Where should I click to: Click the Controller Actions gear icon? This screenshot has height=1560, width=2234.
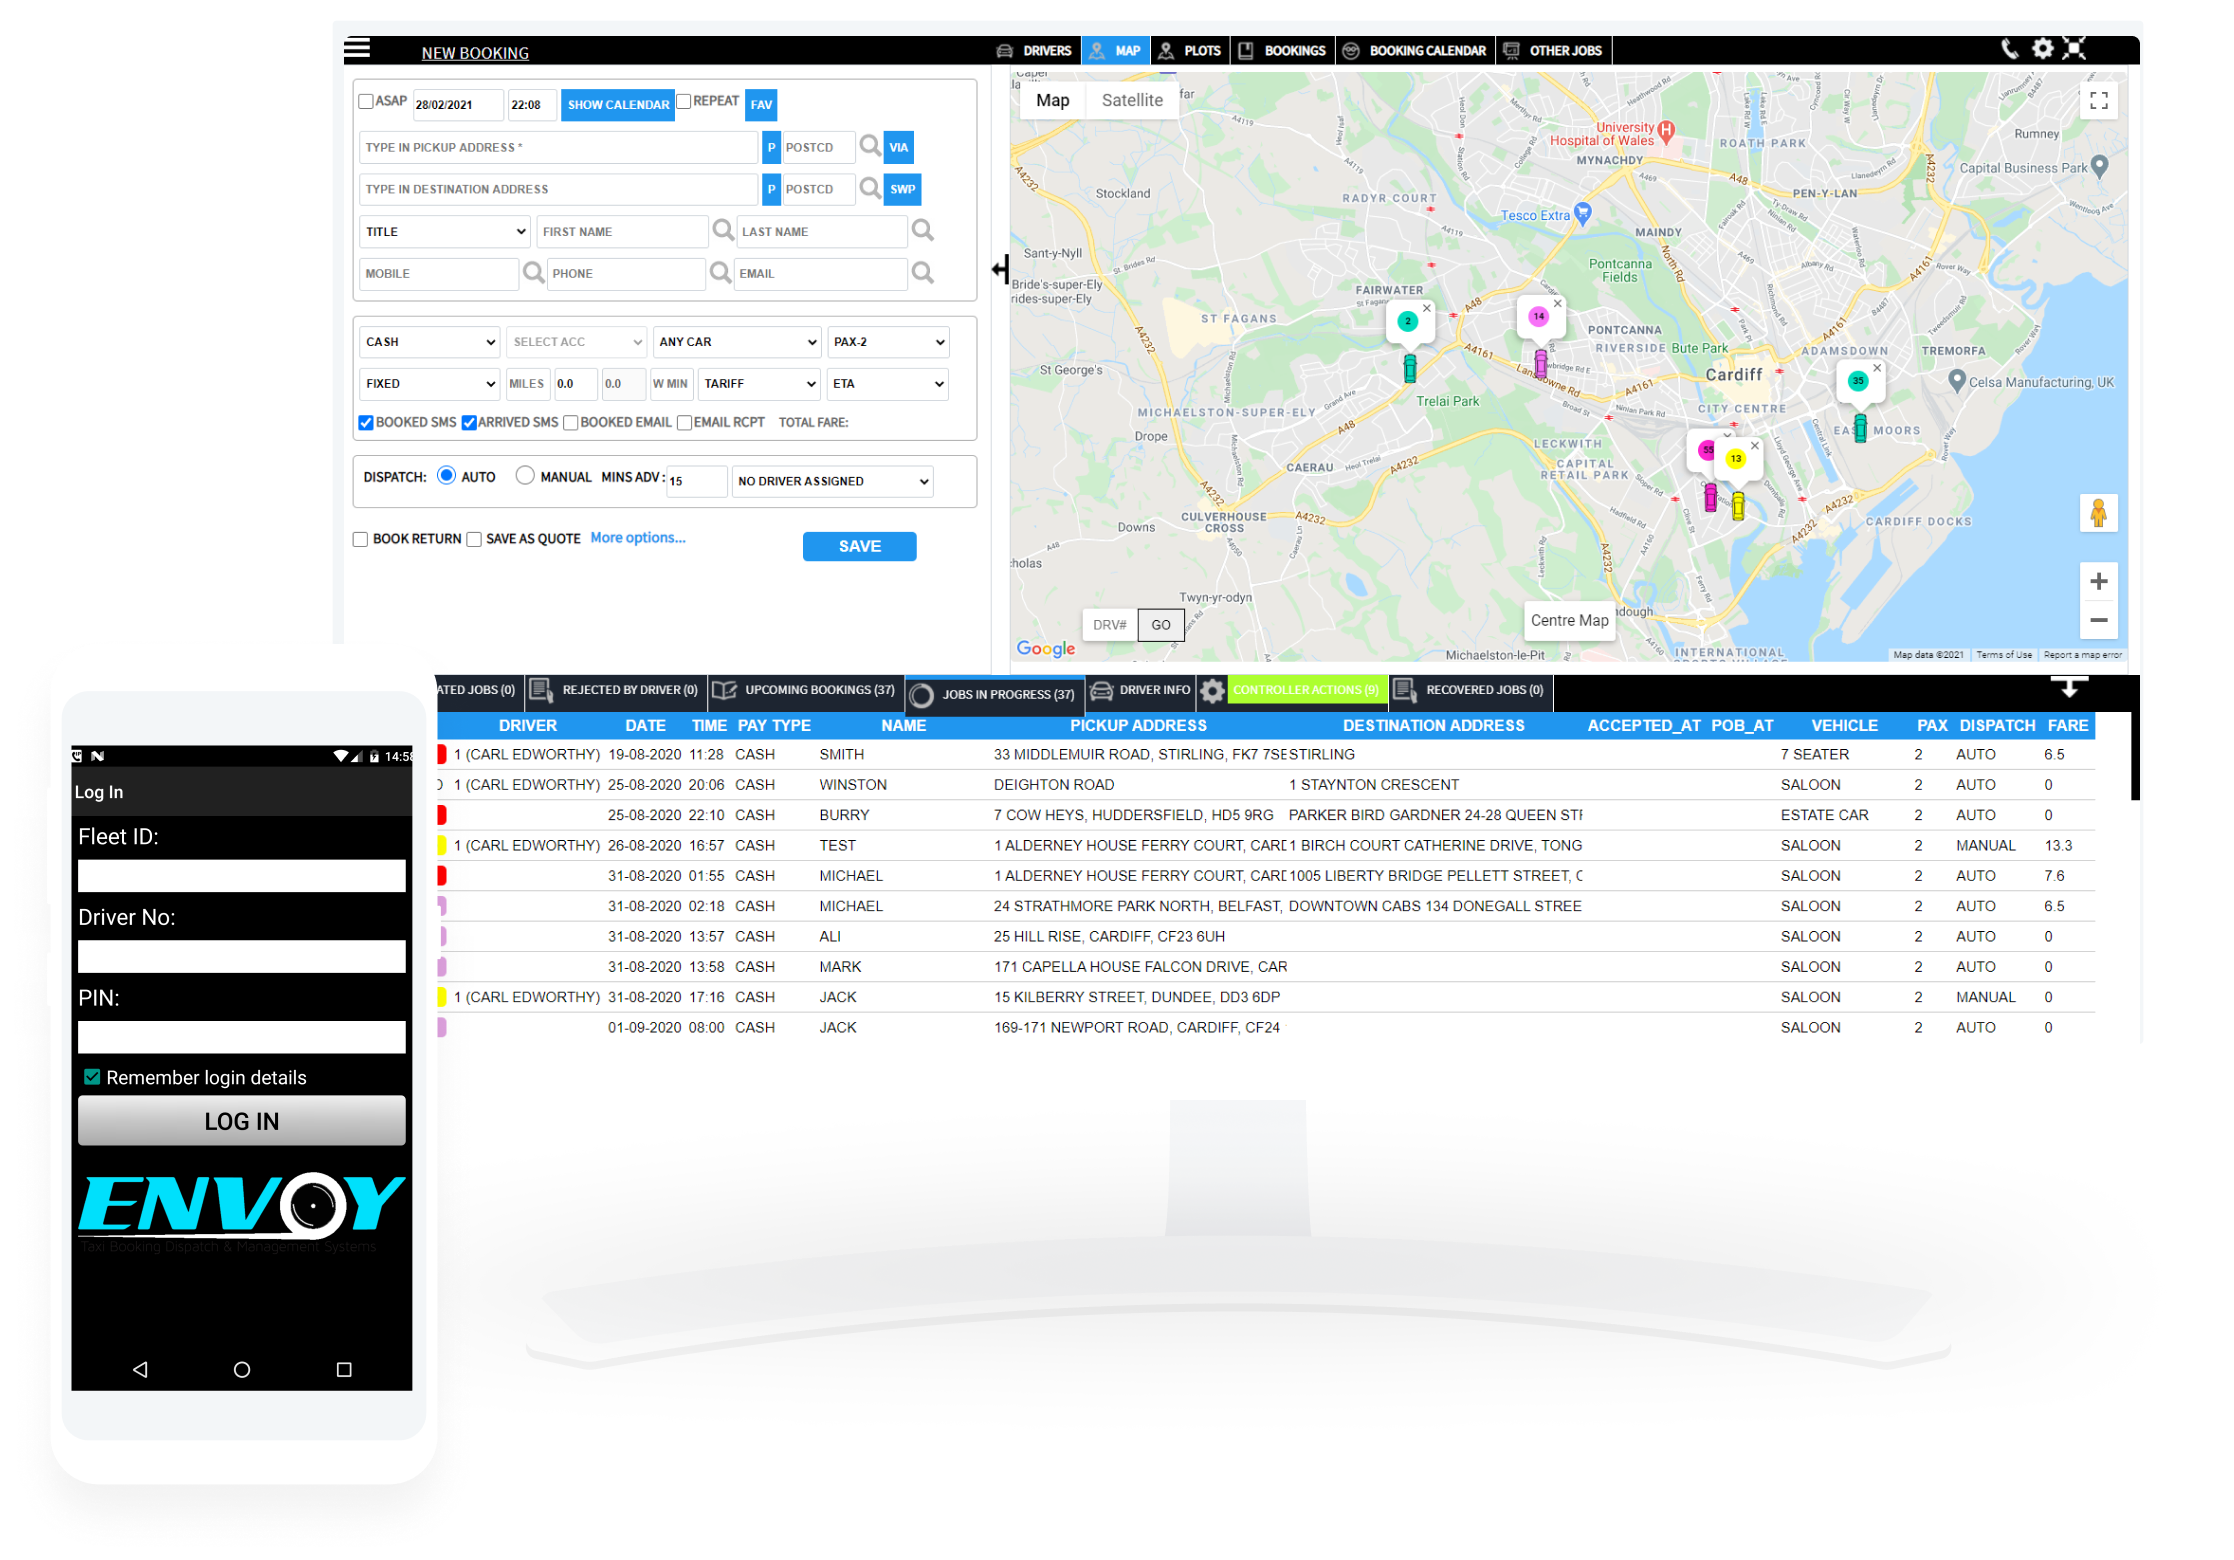(1212, 690)
